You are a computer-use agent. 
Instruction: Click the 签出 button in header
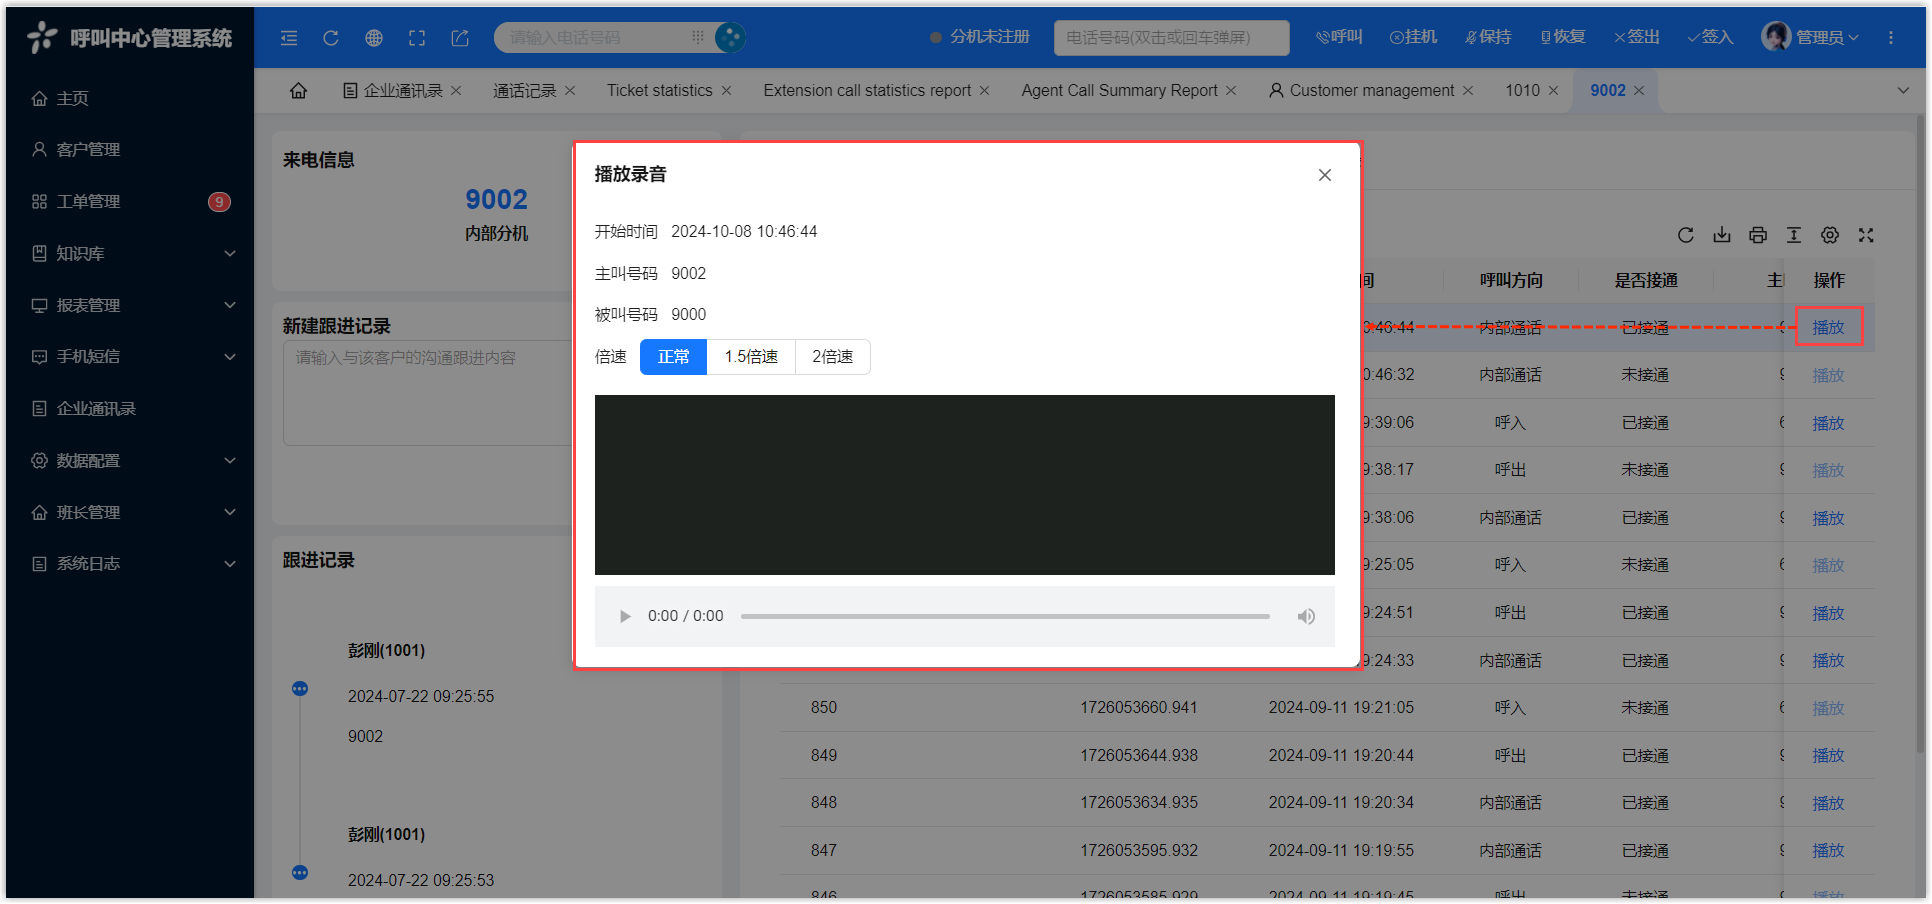click(x=1637, y=37)
